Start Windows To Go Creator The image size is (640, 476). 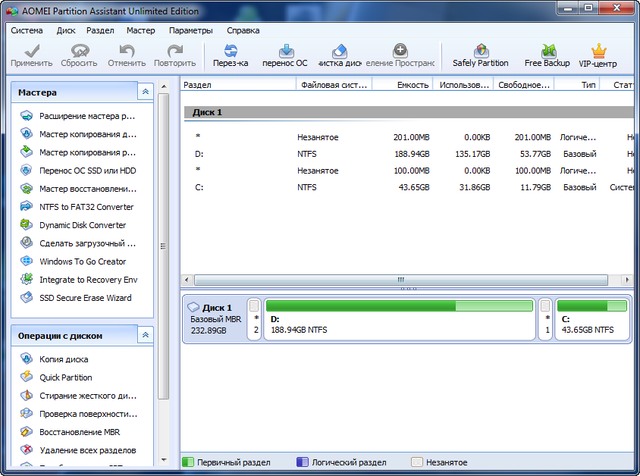point(83,261)
